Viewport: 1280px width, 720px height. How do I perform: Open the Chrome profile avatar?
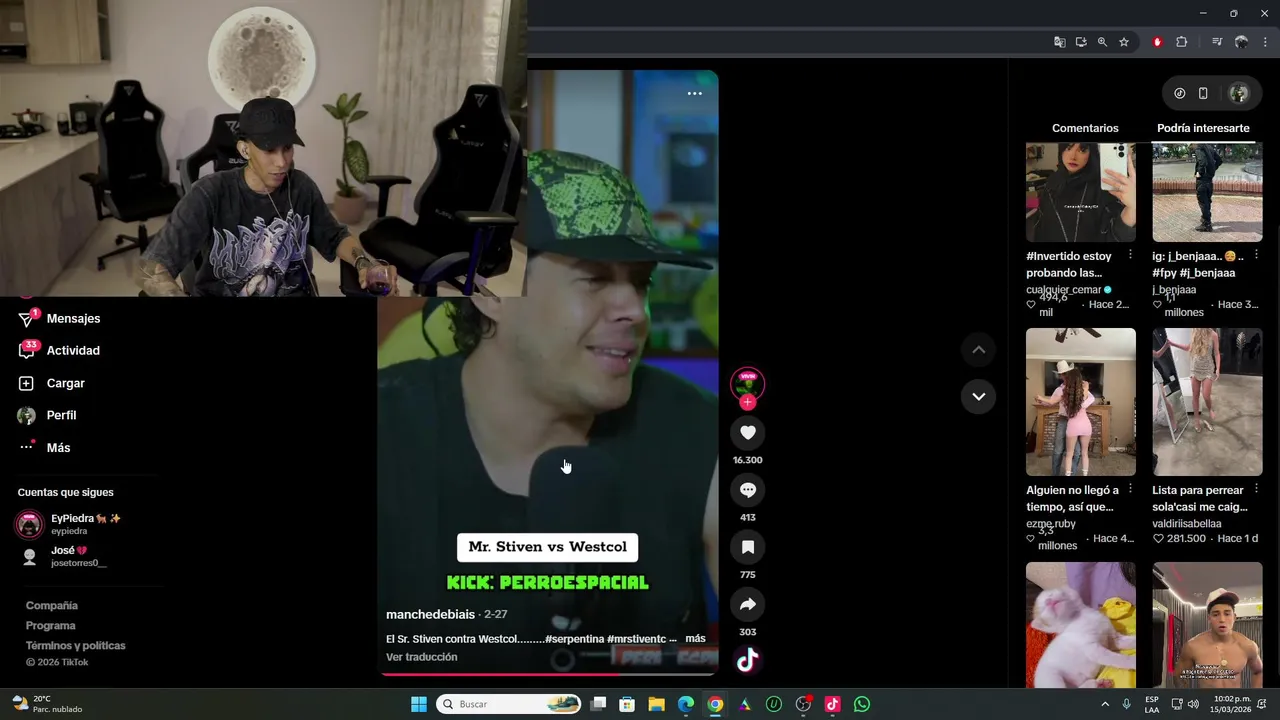(1241, 42)
